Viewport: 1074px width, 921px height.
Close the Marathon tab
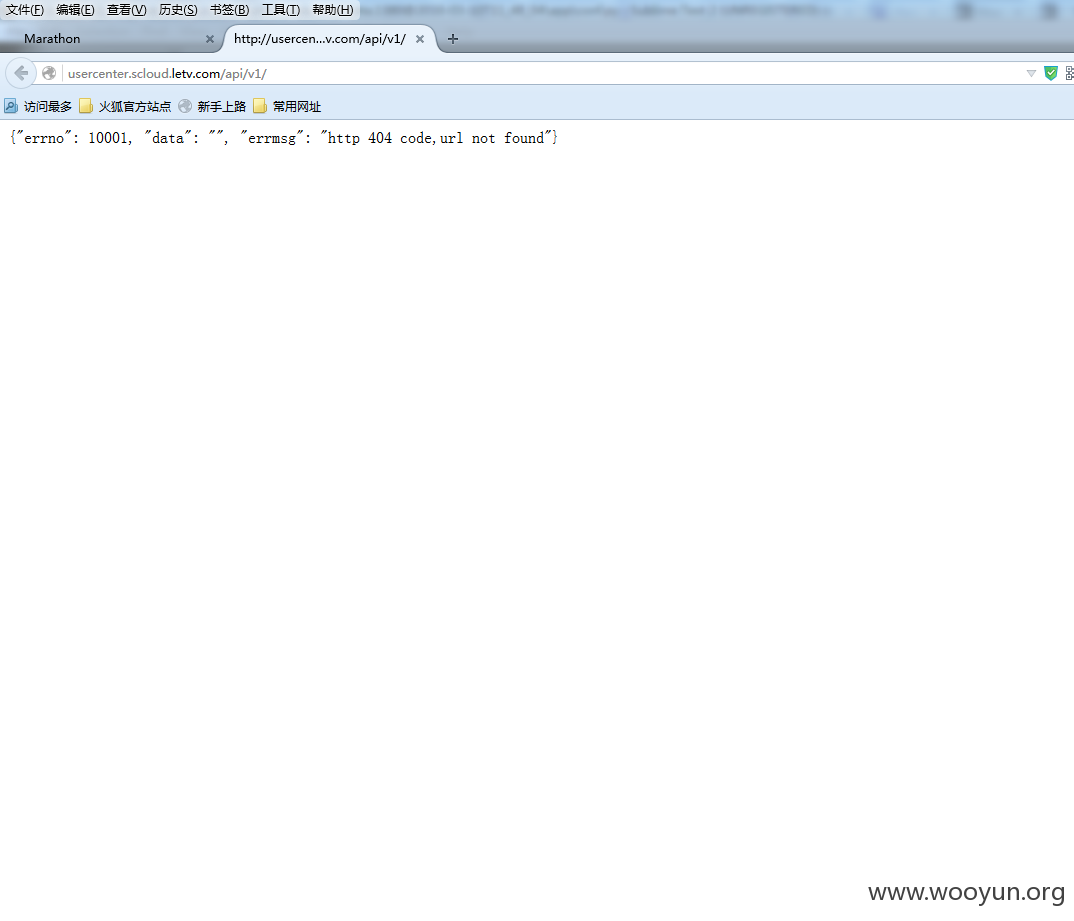(x=210, y=39)
